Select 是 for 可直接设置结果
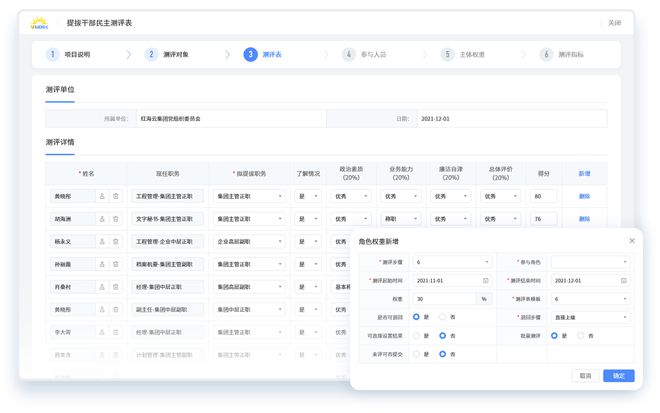 (x=416, y=336)
